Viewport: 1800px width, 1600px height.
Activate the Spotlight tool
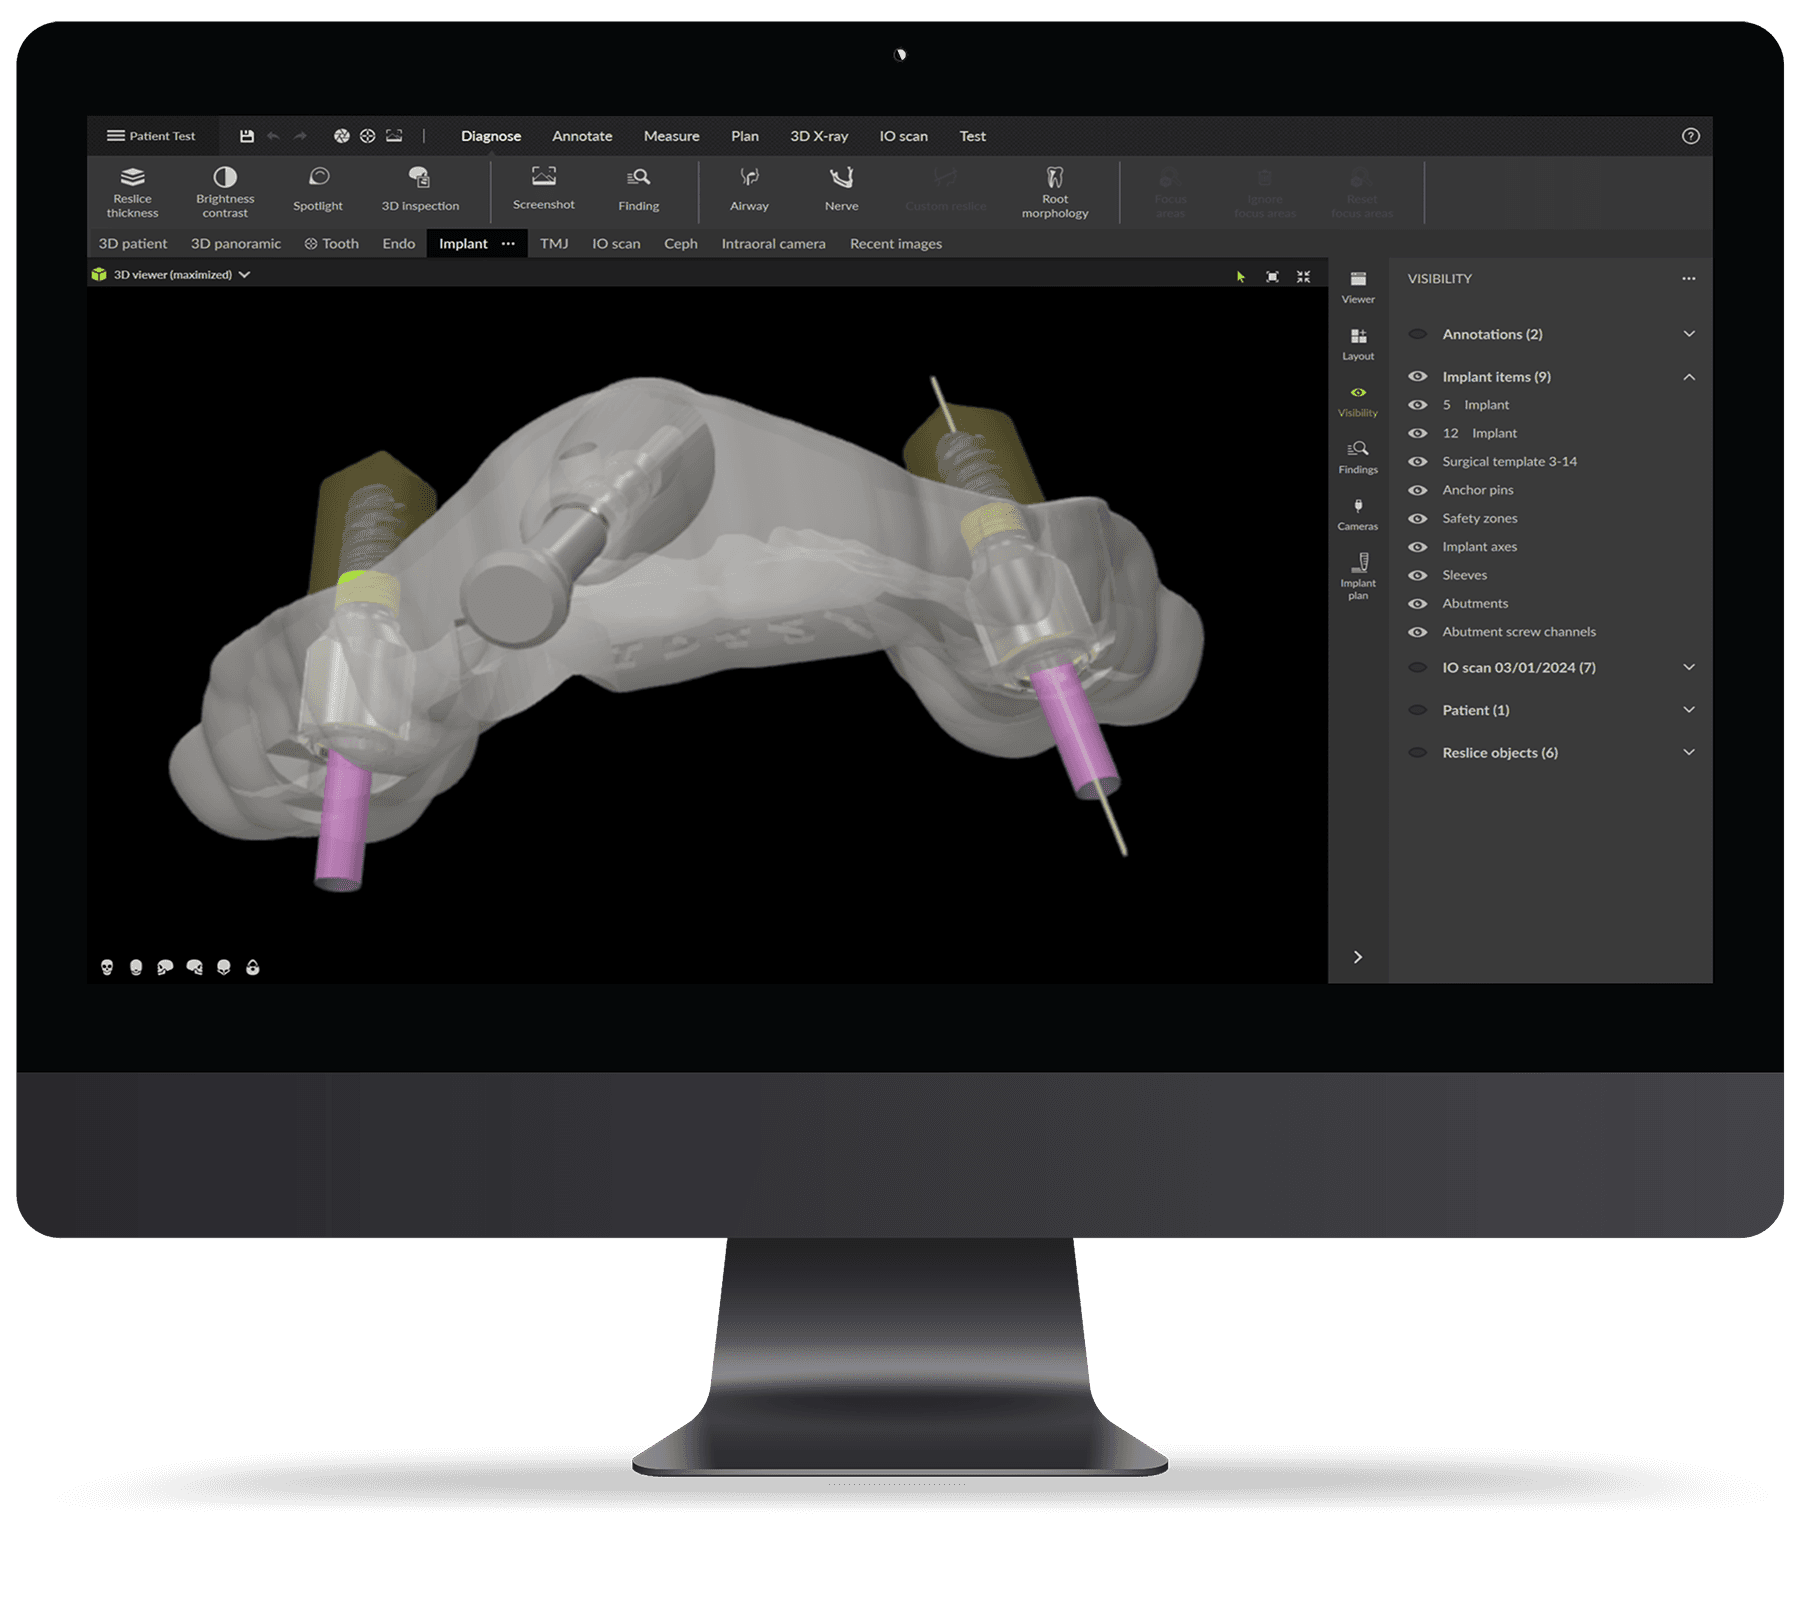[x=318, y=189]
